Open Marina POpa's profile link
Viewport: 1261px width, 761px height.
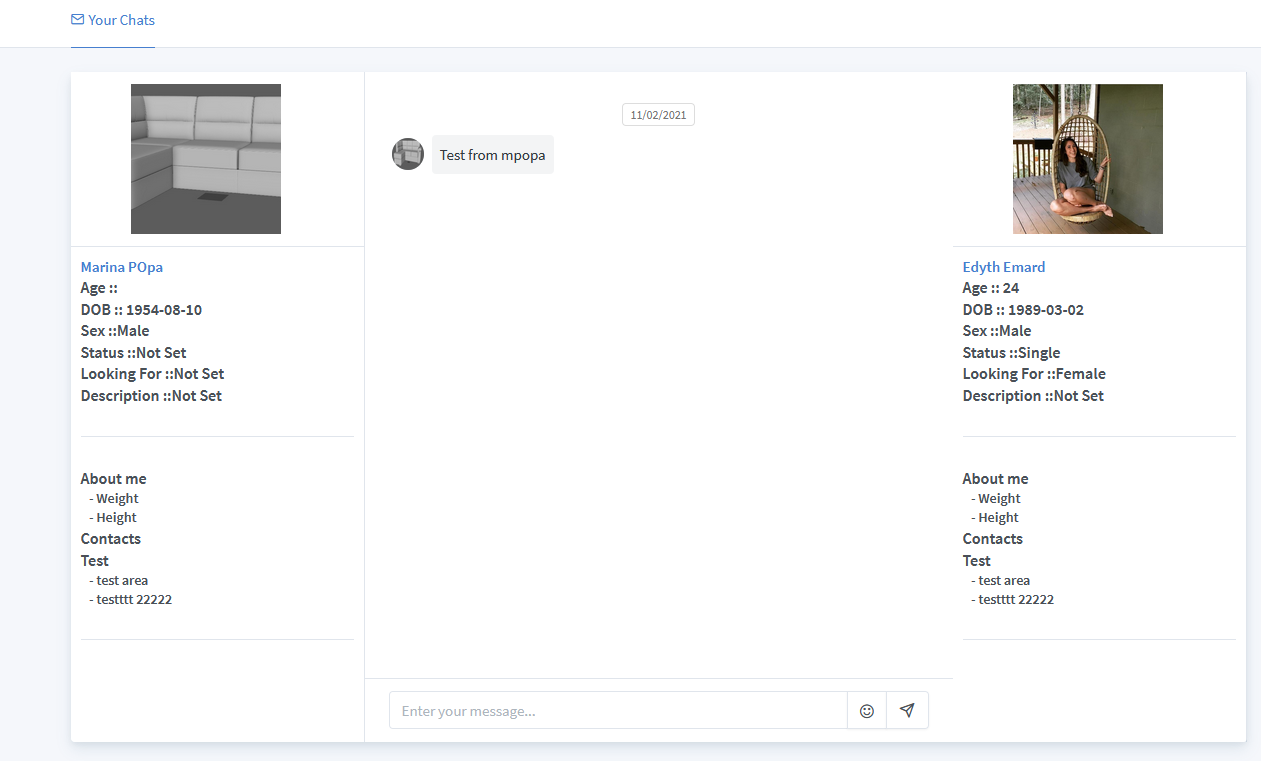(x=122, y=267)
